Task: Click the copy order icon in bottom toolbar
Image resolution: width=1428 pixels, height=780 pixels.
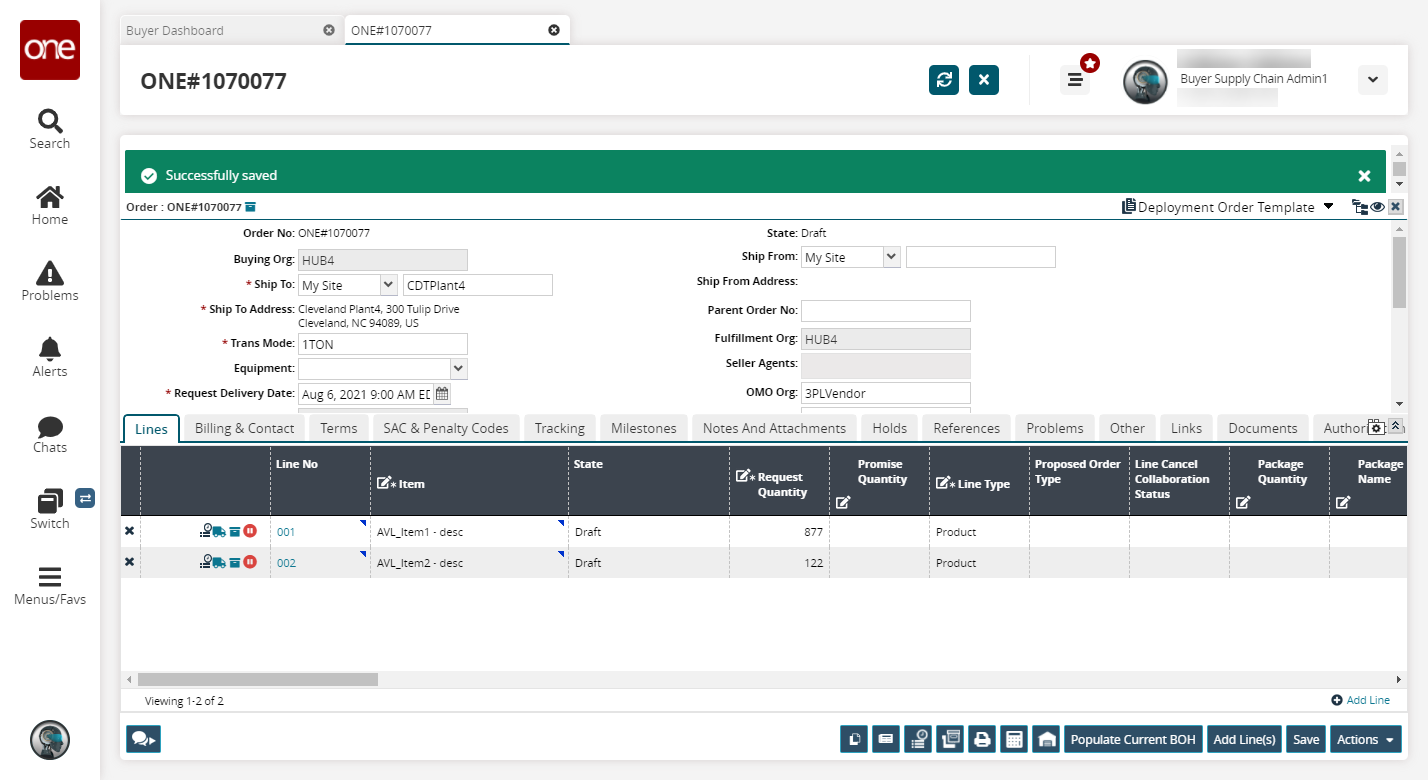Action: [x=855, y=740]
